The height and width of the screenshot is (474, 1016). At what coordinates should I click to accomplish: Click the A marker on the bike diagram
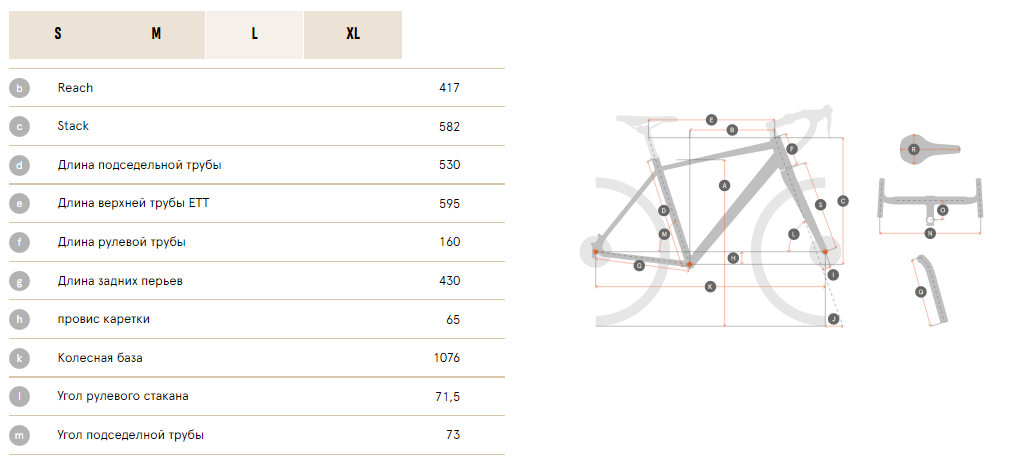click(724, 186)
